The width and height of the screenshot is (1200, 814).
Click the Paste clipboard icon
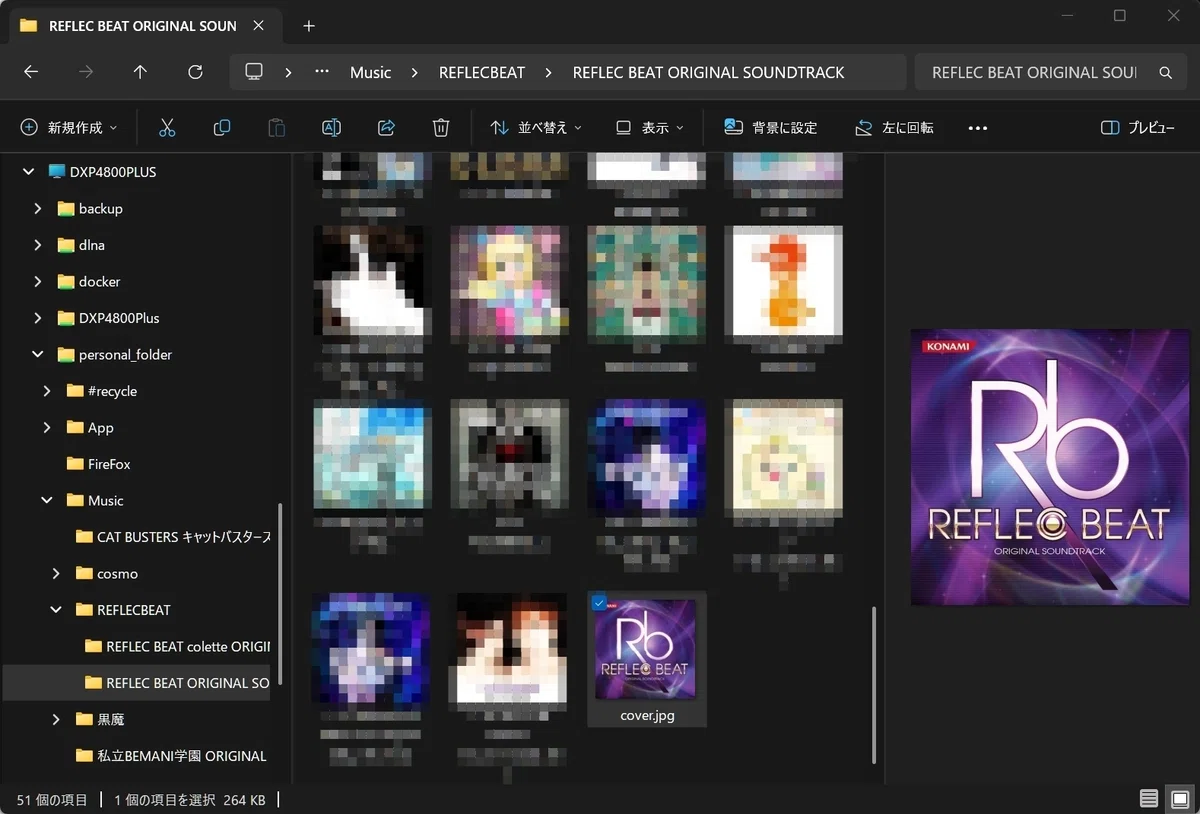pos(276,127)
